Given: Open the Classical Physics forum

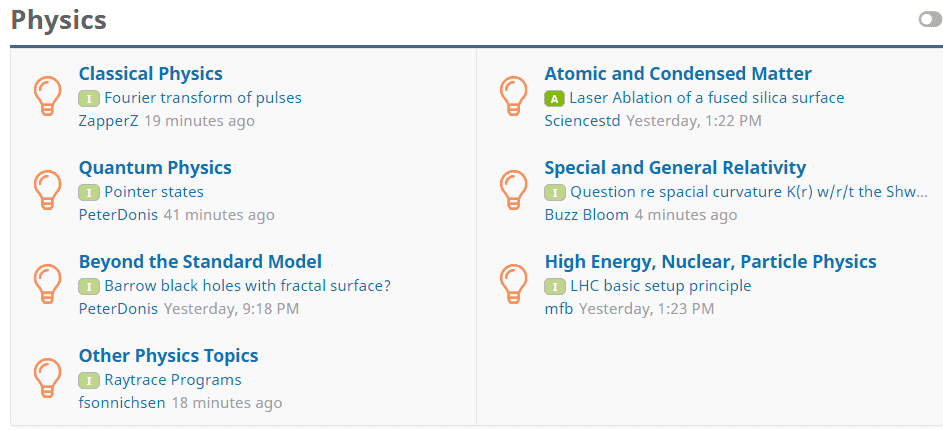Looking at the screenshot, I should 150,73.
